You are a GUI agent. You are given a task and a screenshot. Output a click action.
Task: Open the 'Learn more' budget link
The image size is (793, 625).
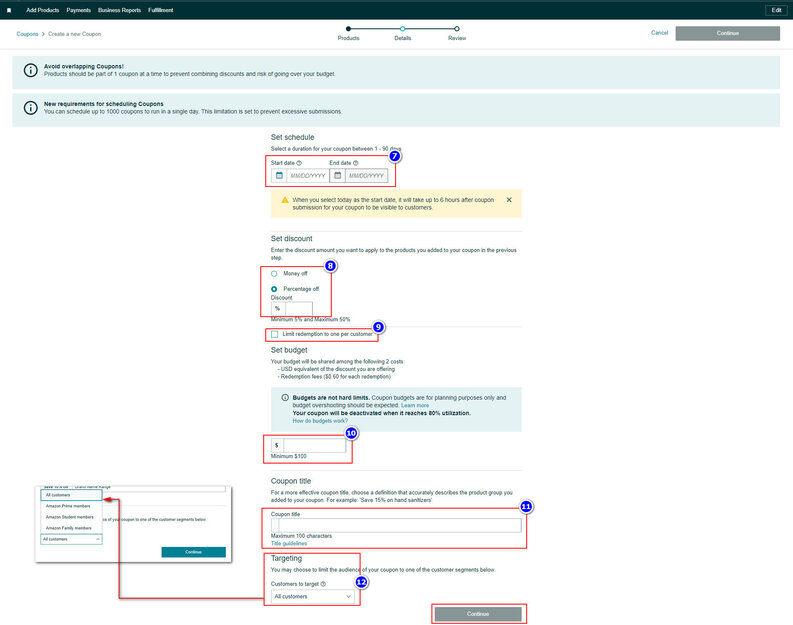(415, 406)
